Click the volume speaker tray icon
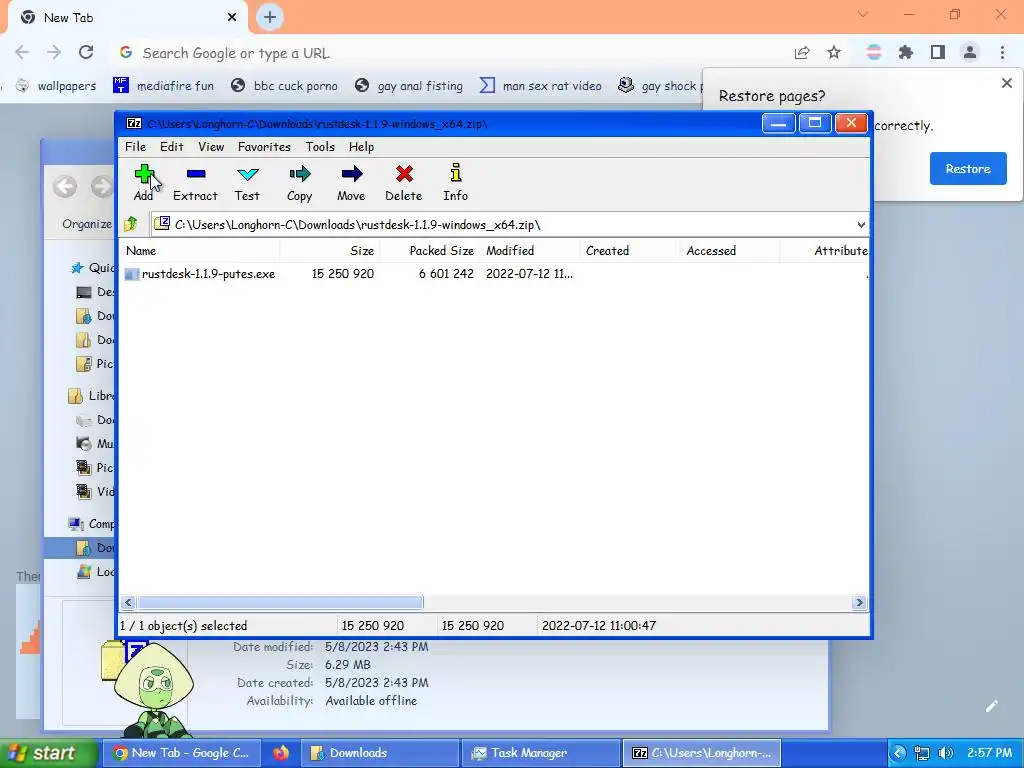This screenshot has height=768, width=1024. coord(945,753)
